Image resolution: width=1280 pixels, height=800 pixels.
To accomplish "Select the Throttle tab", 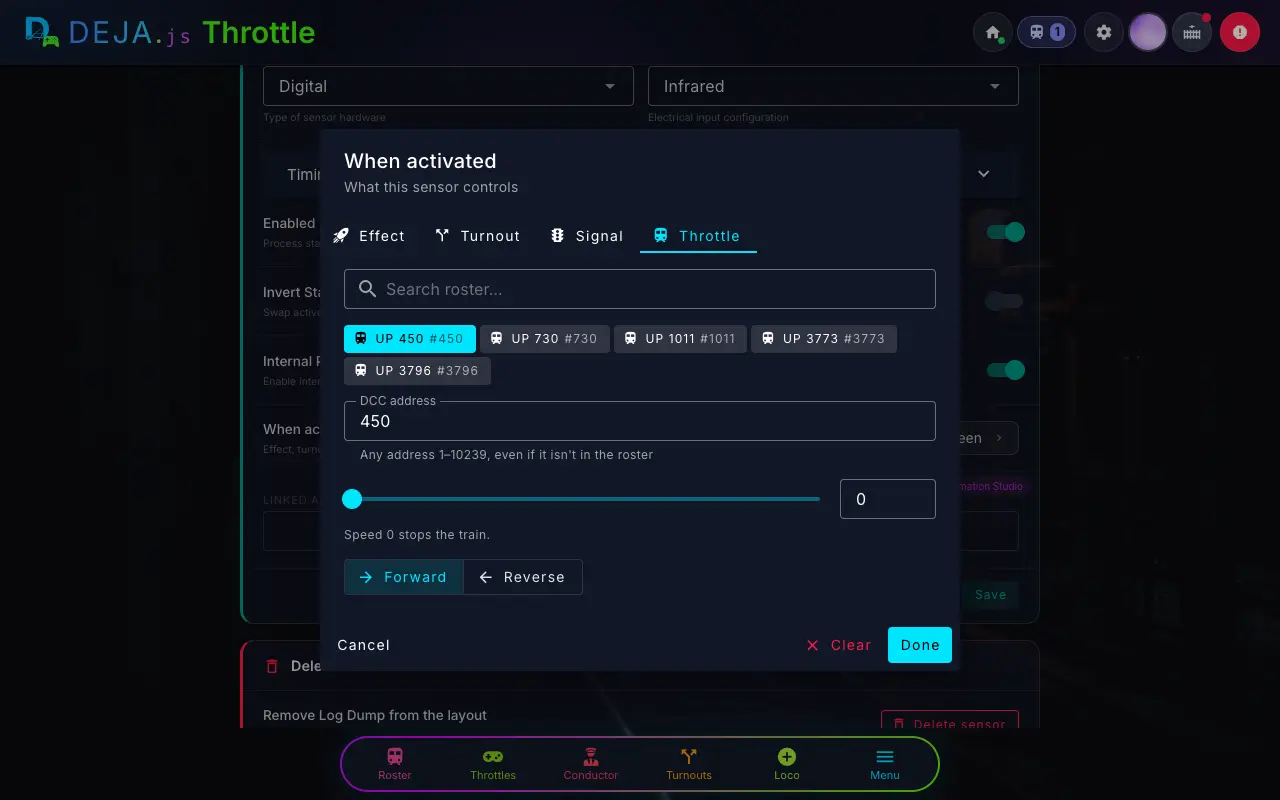I will [698, 236].
